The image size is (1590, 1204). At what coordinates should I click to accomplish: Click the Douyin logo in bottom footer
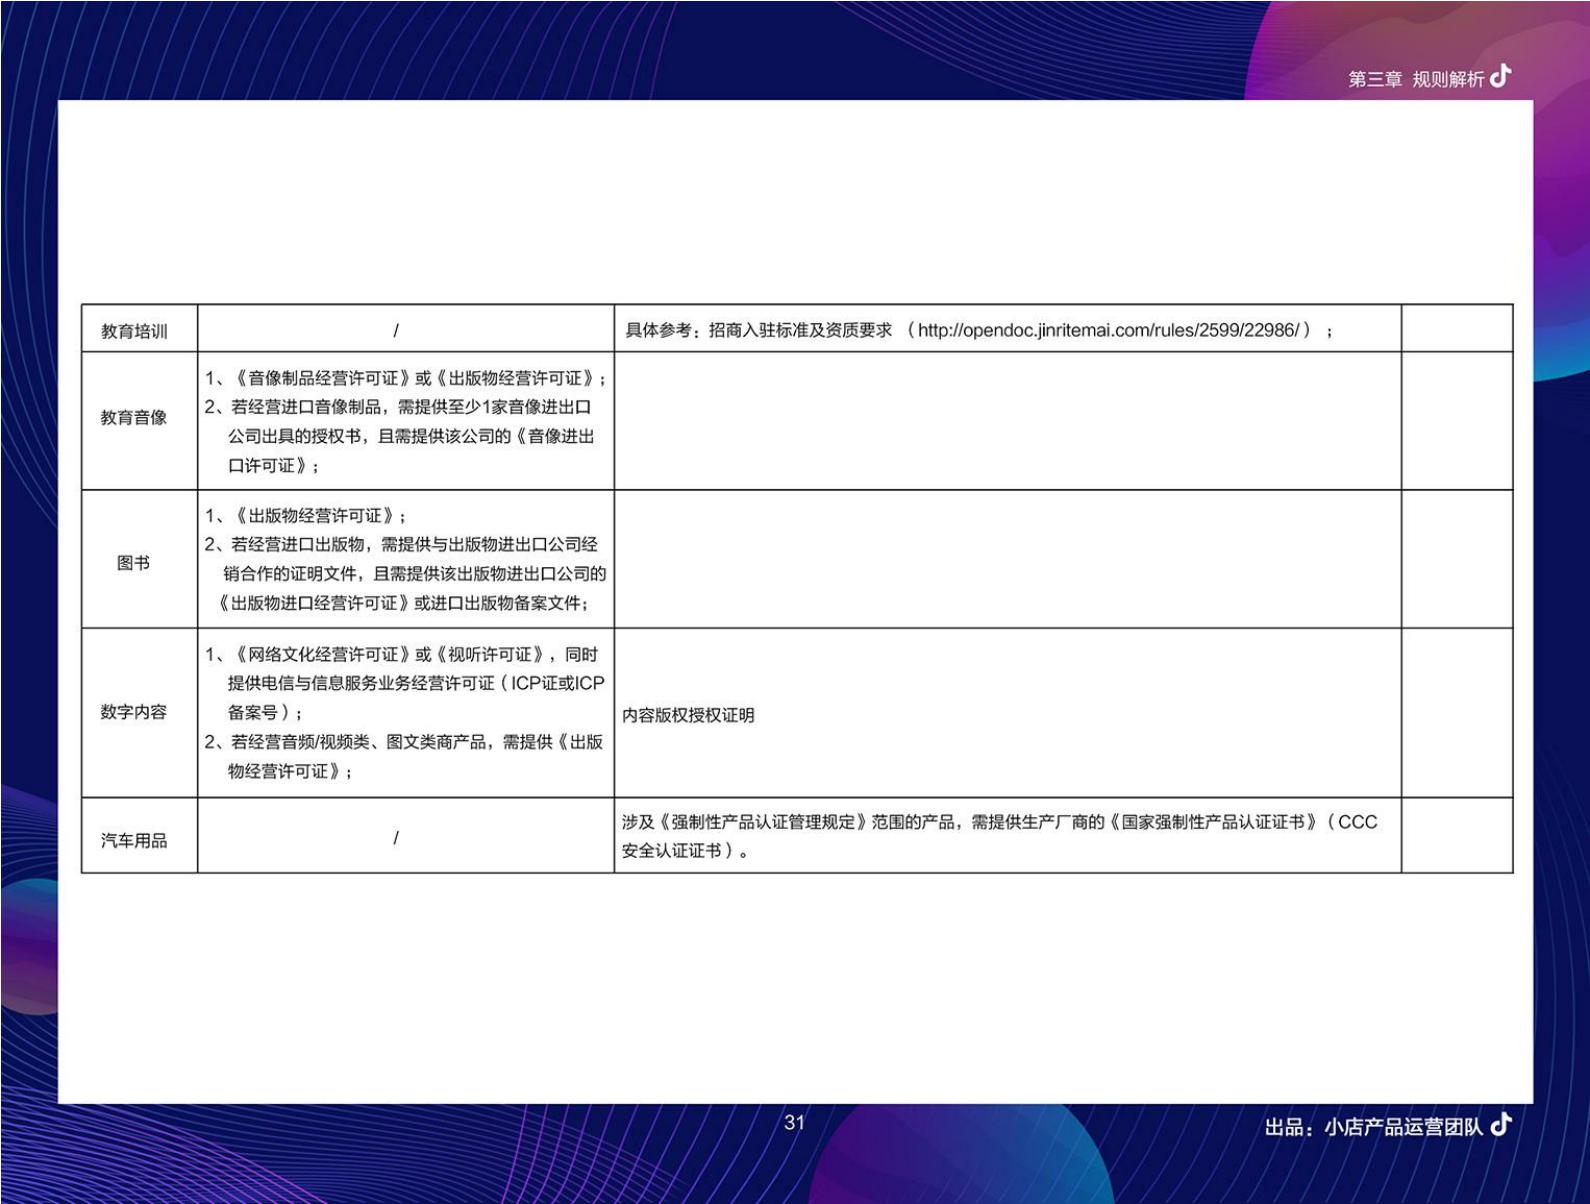coord(1500,1125)
